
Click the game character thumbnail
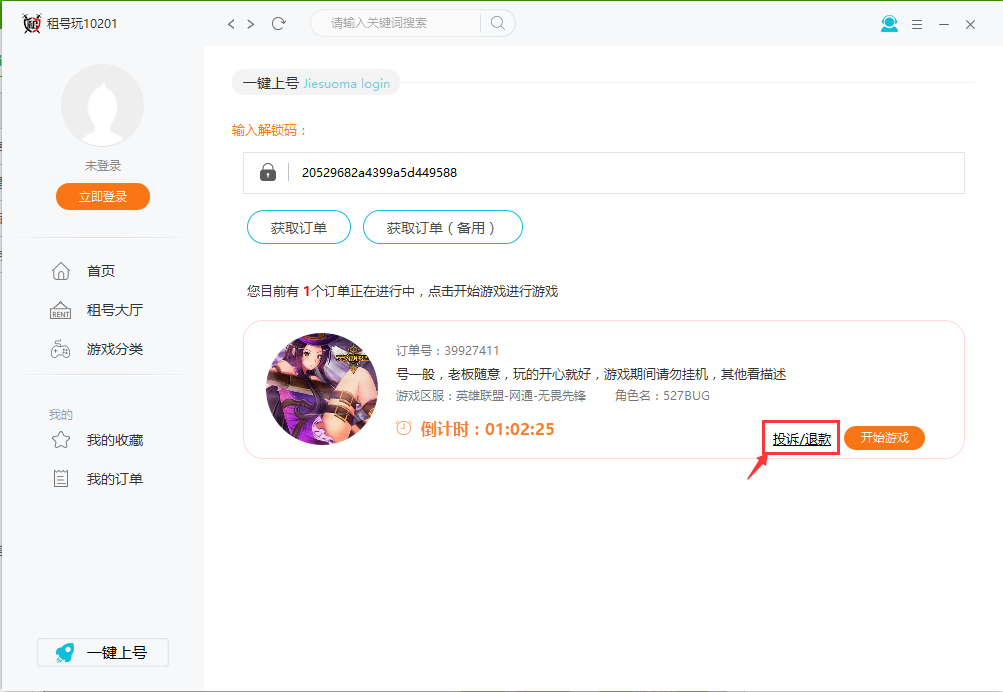(x=322, y=389)
